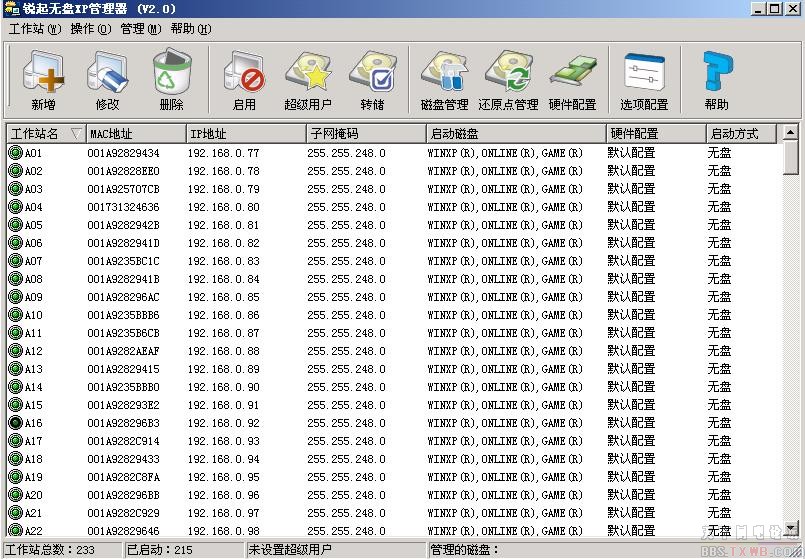Sort by the MAC地址 column header
The image size is (805, 559).
coord(136,134)
